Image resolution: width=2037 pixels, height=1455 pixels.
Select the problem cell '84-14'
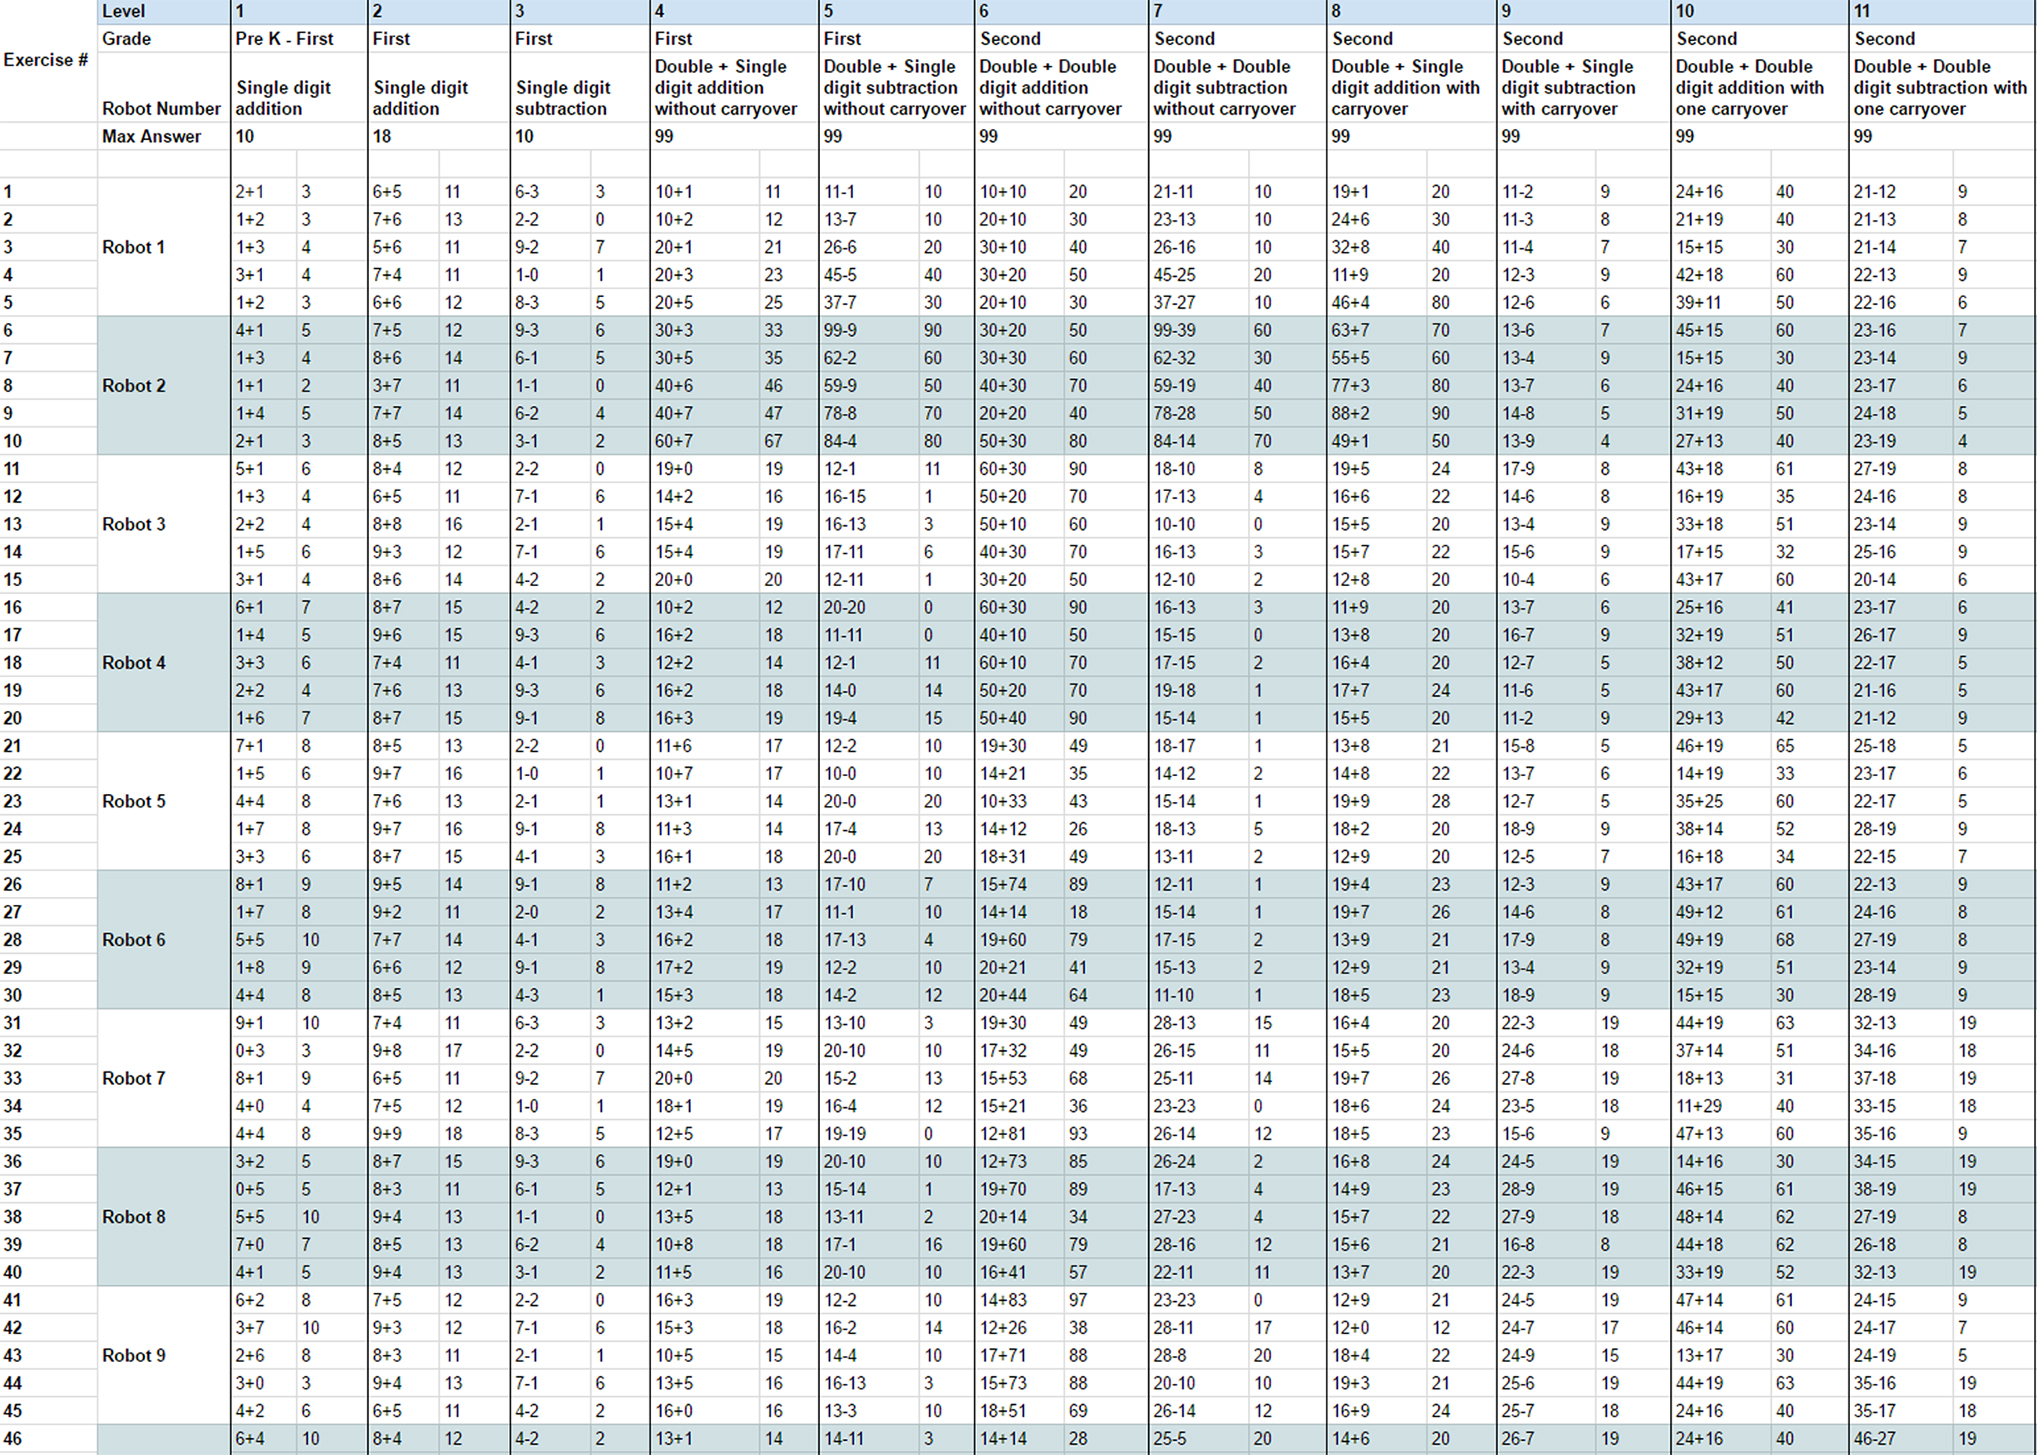point(1198,441)
